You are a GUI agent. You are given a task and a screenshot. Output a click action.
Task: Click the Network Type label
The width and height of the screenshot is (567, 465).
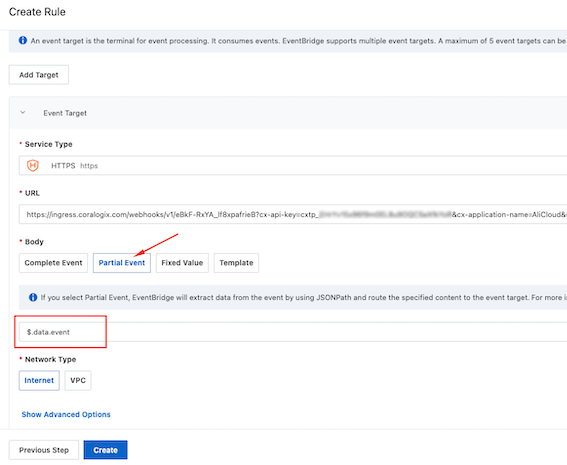(50, 359)
